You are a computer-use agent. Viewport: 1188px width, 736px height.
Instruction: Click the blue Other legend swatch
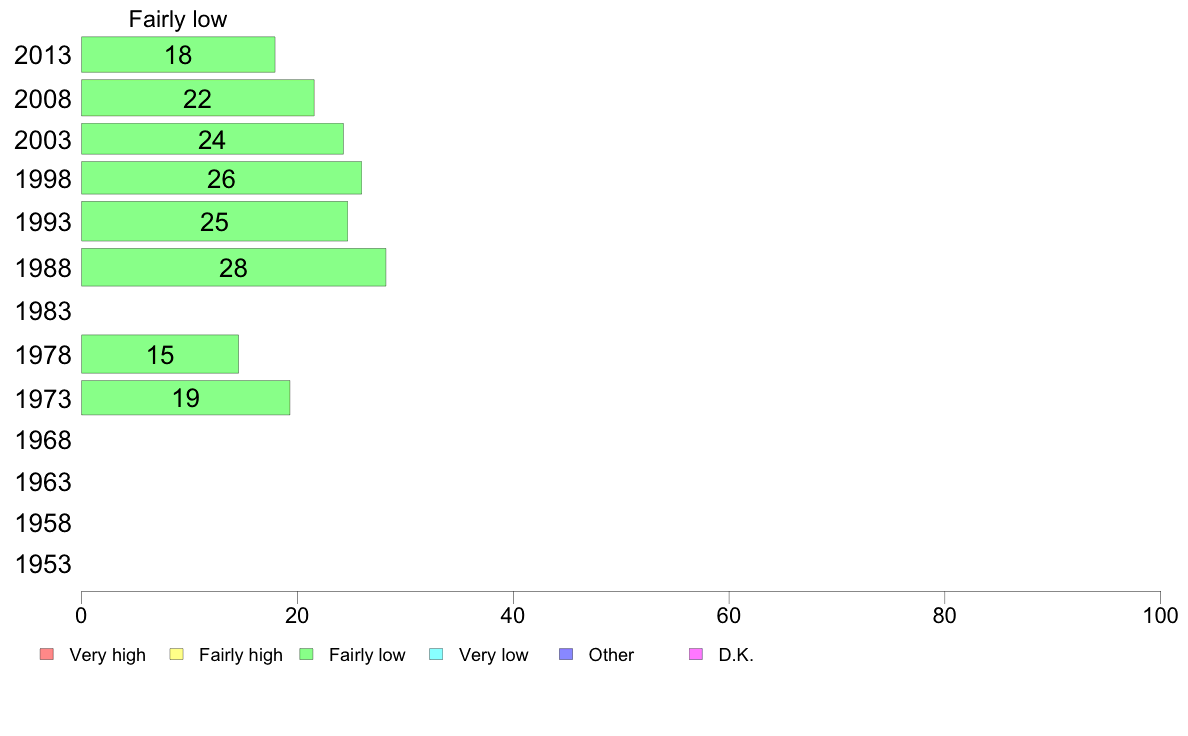565,654
